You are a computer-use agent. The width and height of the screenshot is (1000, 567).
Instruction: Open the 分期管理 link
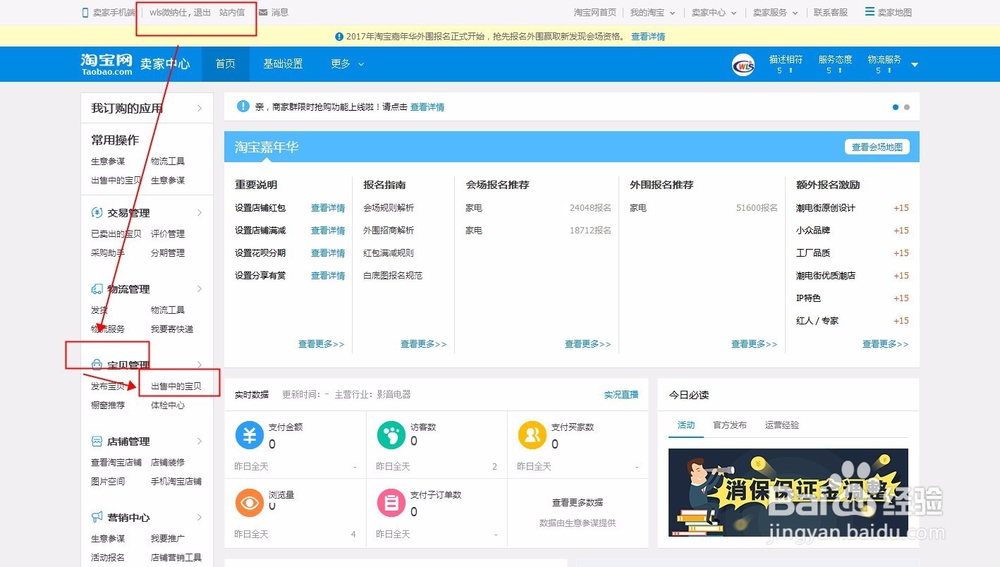coord(168,253)
